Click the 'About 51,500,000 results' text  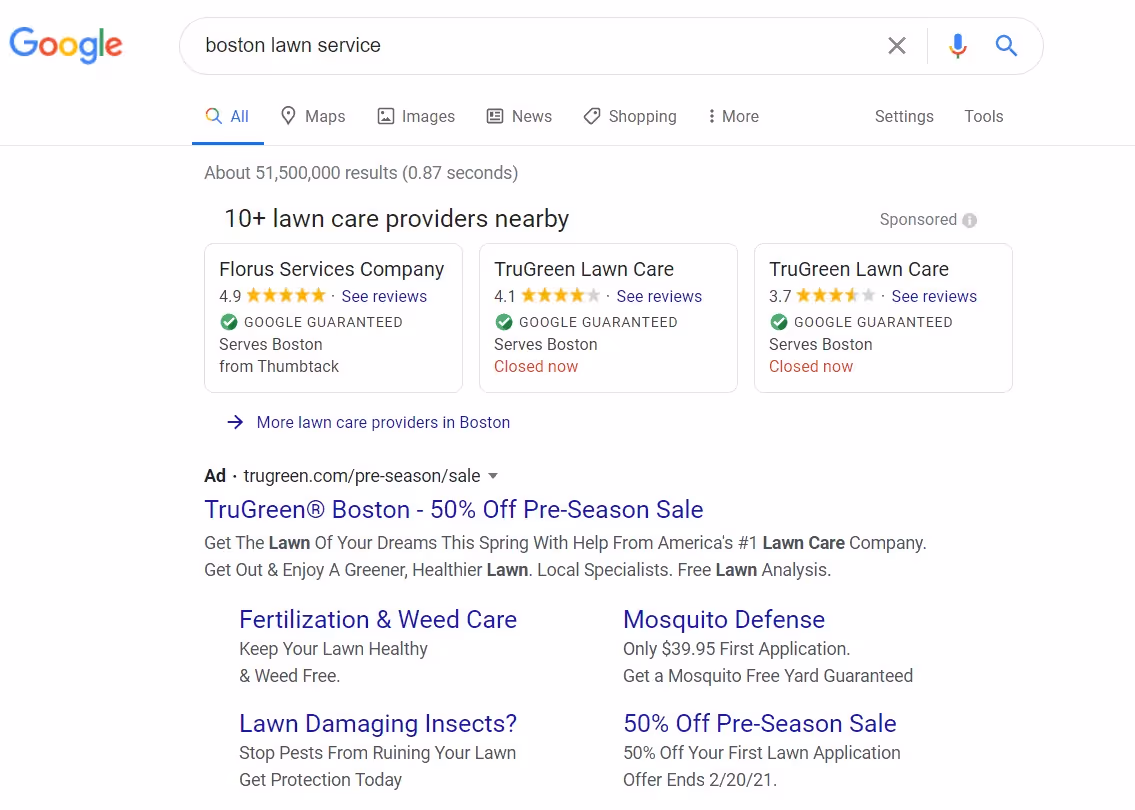coord(361,173)
